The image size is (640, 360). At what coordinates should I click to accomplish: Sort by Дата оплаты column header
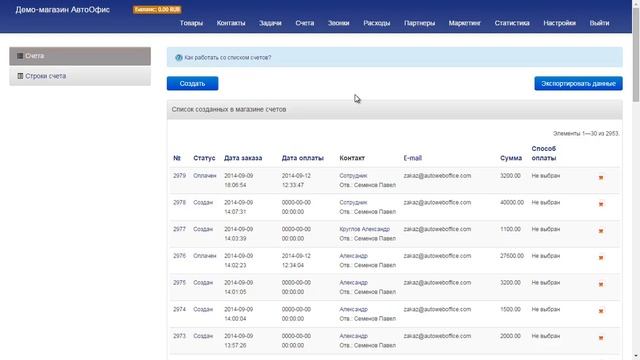click(x=302, y=158)
